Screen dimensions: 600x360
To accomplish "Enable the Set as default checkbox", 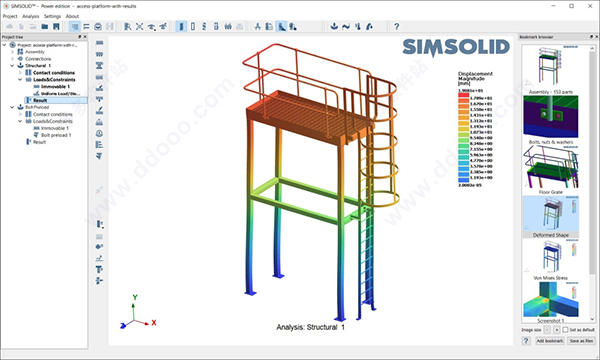I will 565,330.
